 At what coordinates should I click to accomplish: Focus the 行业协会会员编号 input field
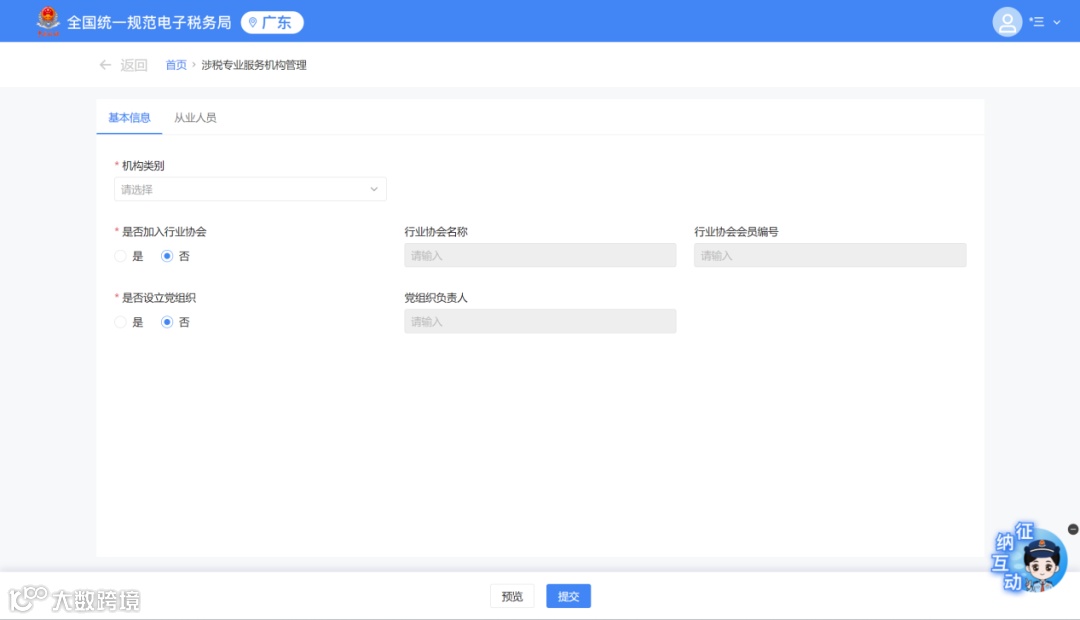point(830,255)
